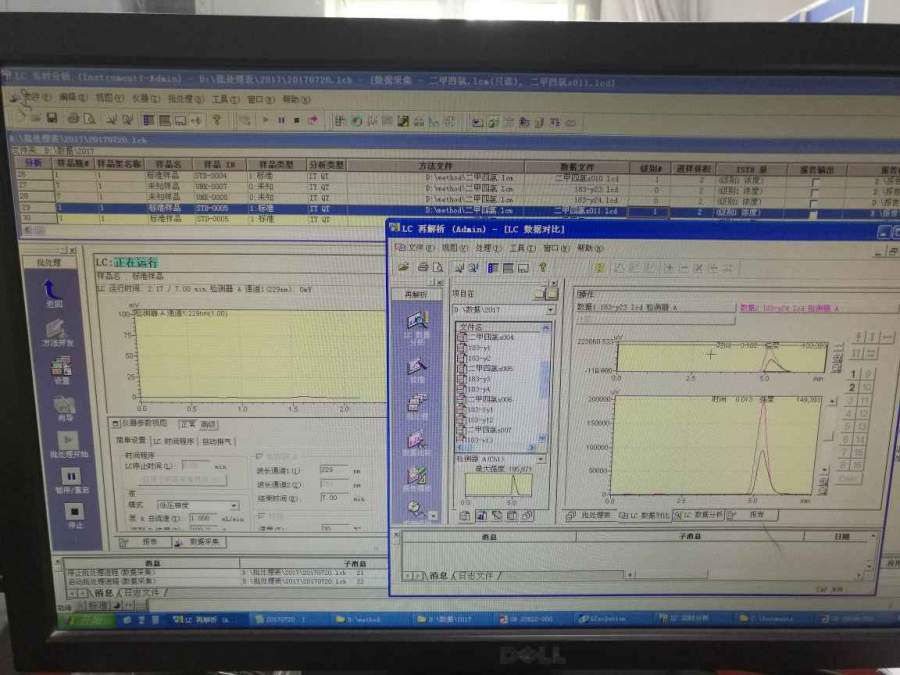Open 批处理 menu in the main window
900x675 pixels.
coord(185,99)
